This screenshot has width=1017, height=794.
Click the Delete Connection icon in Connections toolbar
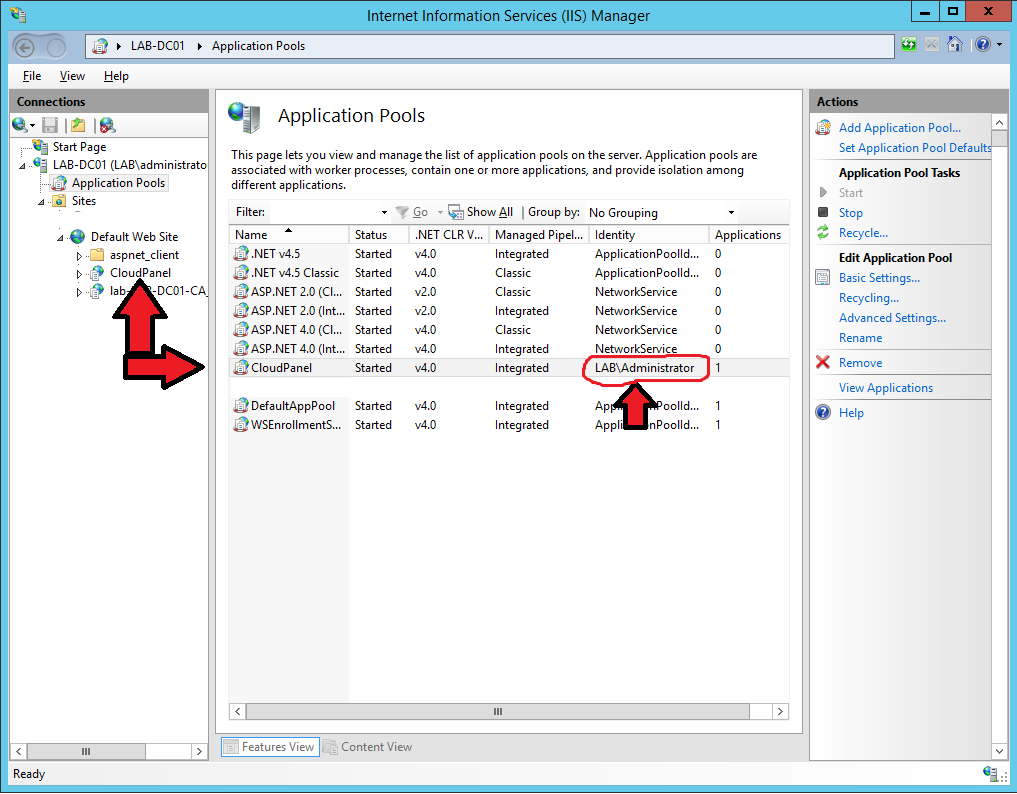click(x=107, y=125)
